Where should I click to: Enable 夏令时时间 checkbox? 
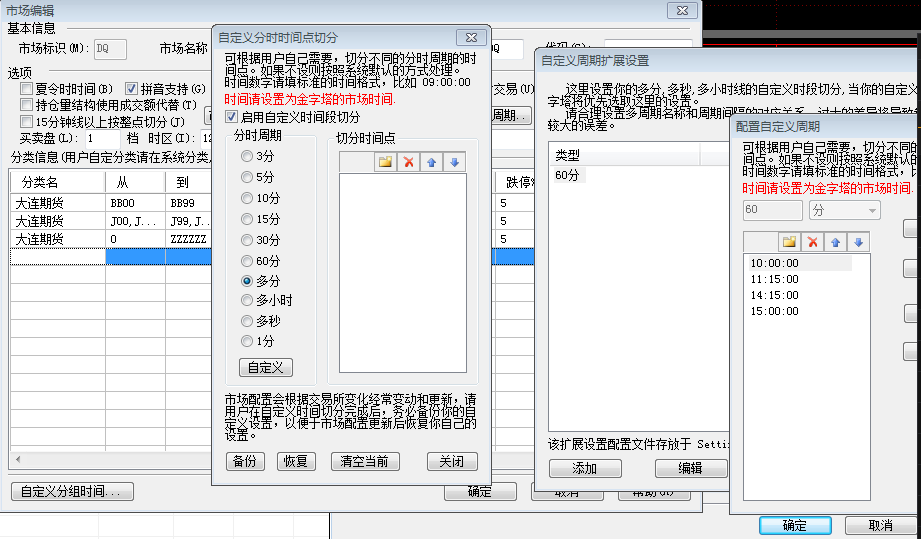click(x=26, y=89)
